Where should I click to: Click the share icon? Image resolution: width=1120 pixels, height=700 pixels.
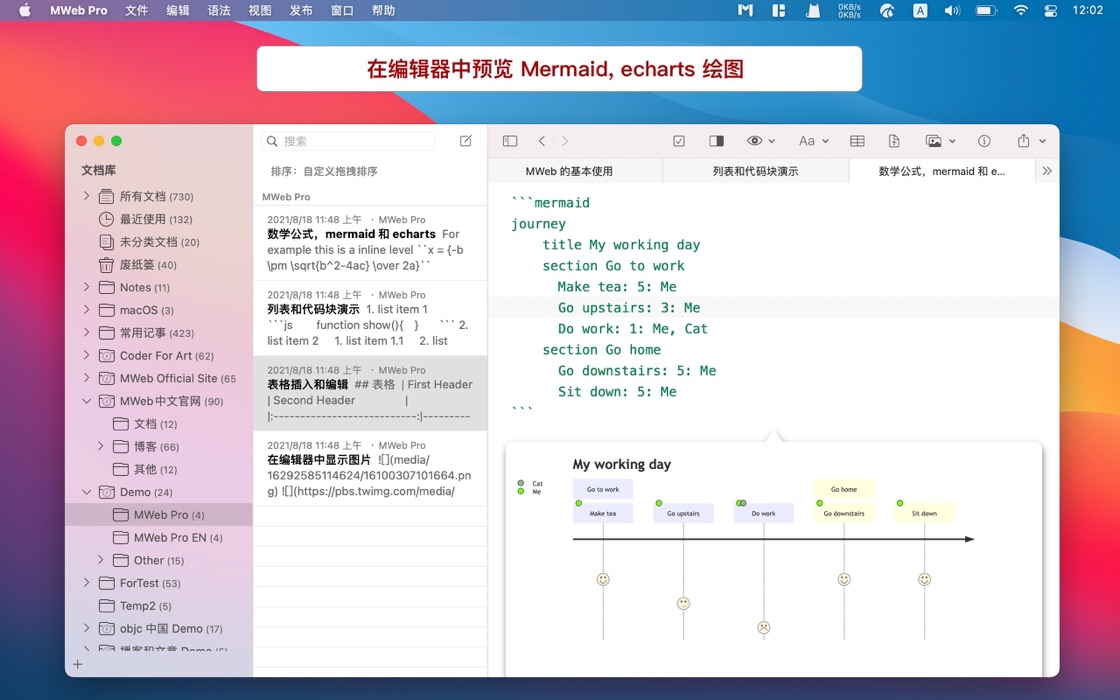pos(1024,141)
